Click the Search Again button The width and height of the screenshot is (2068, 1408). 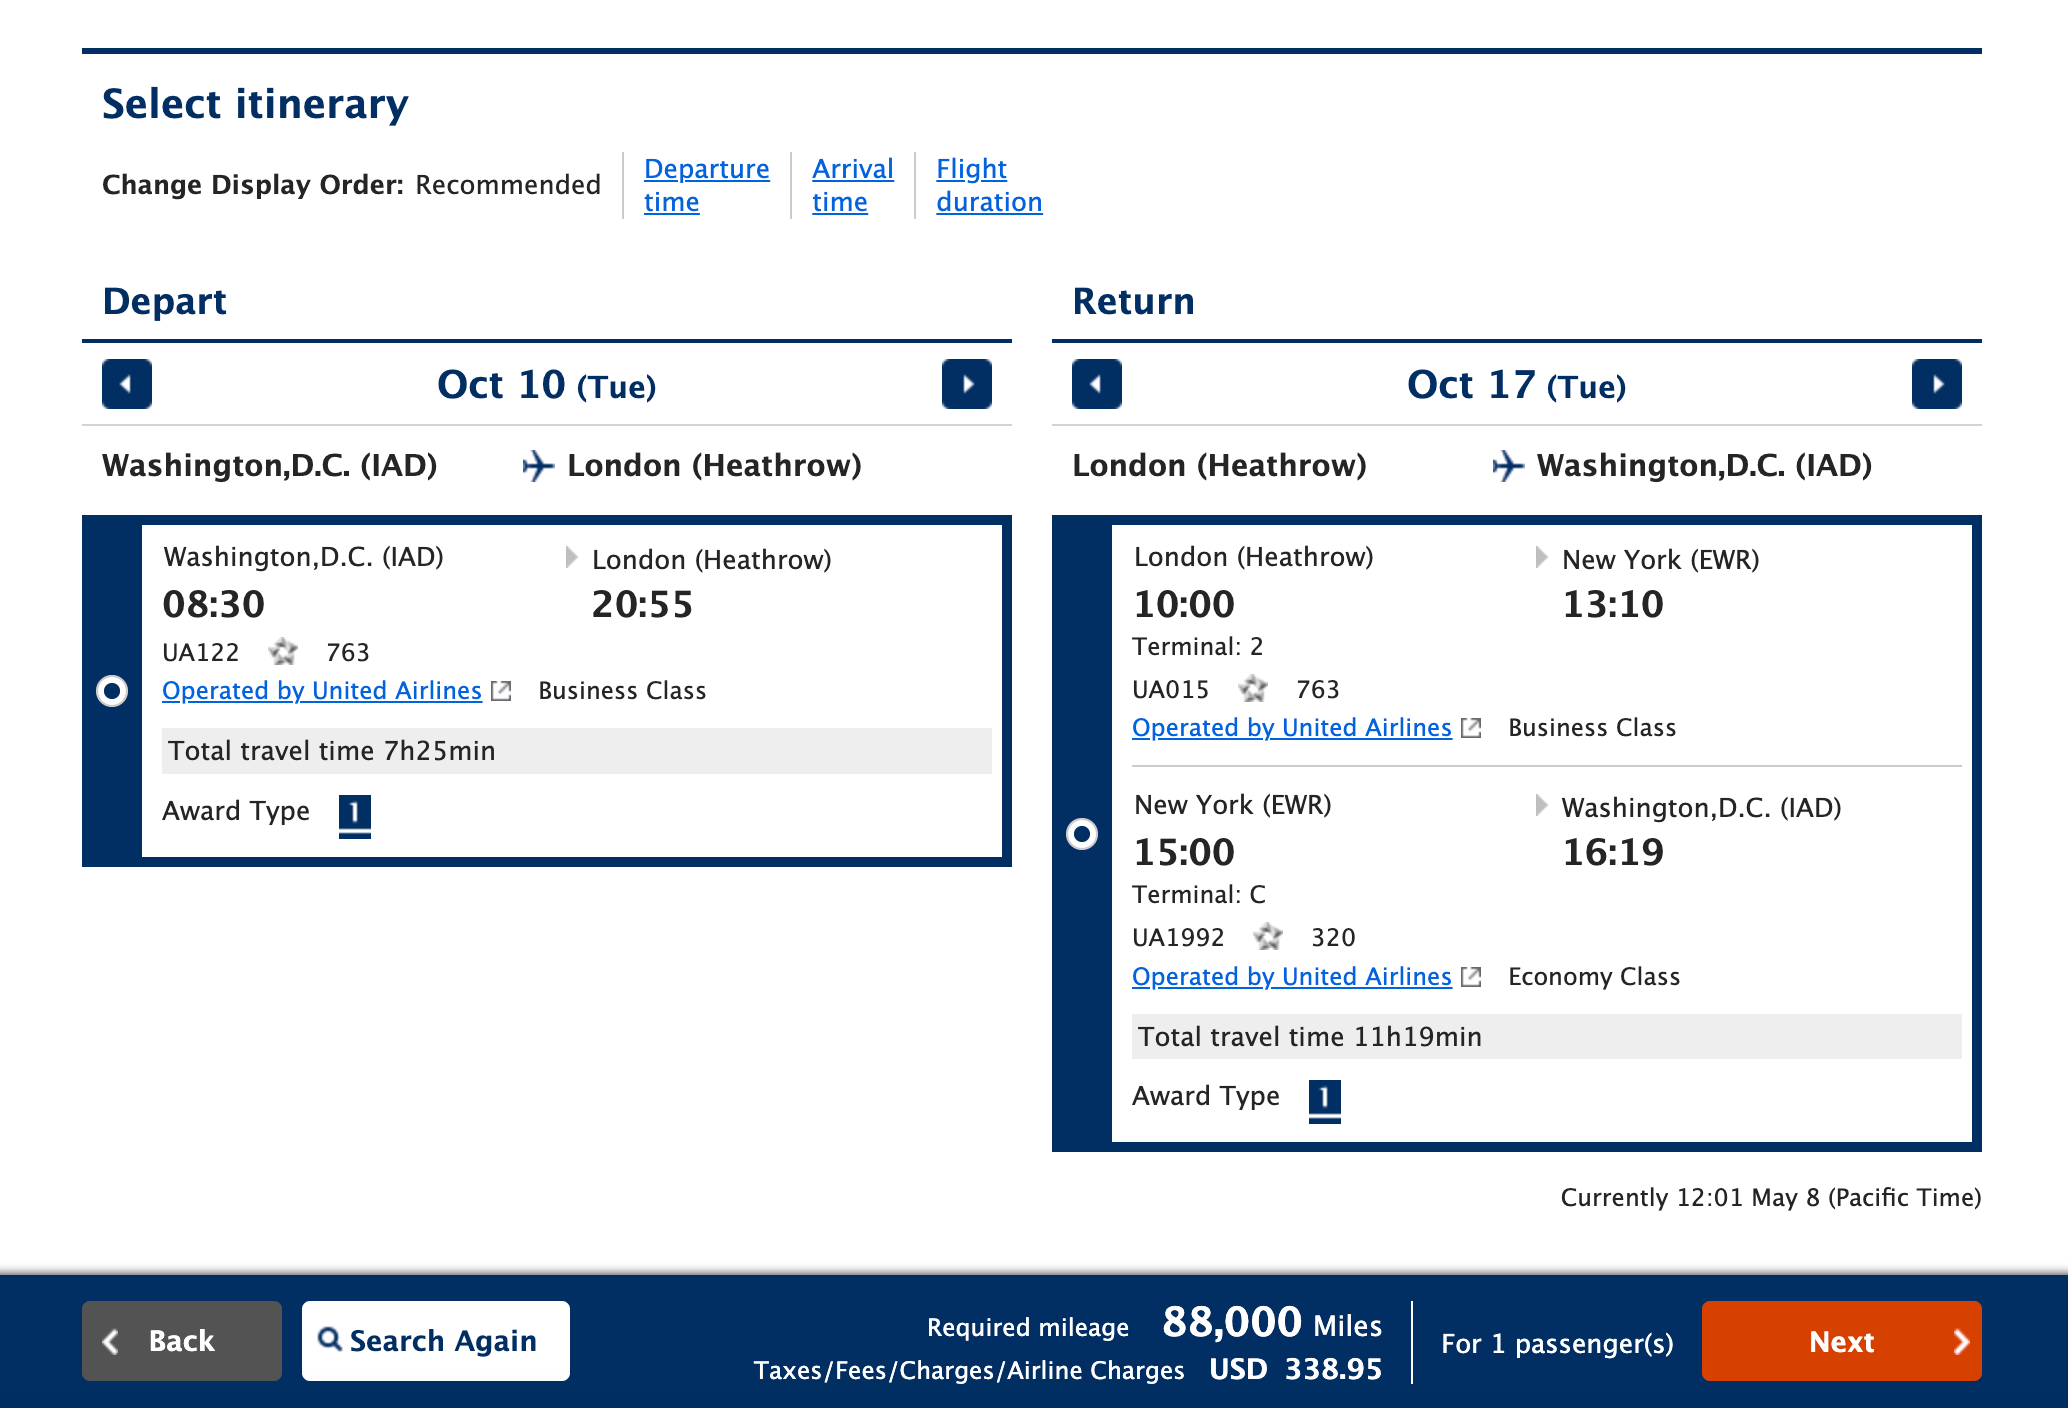coord(436,1341)
